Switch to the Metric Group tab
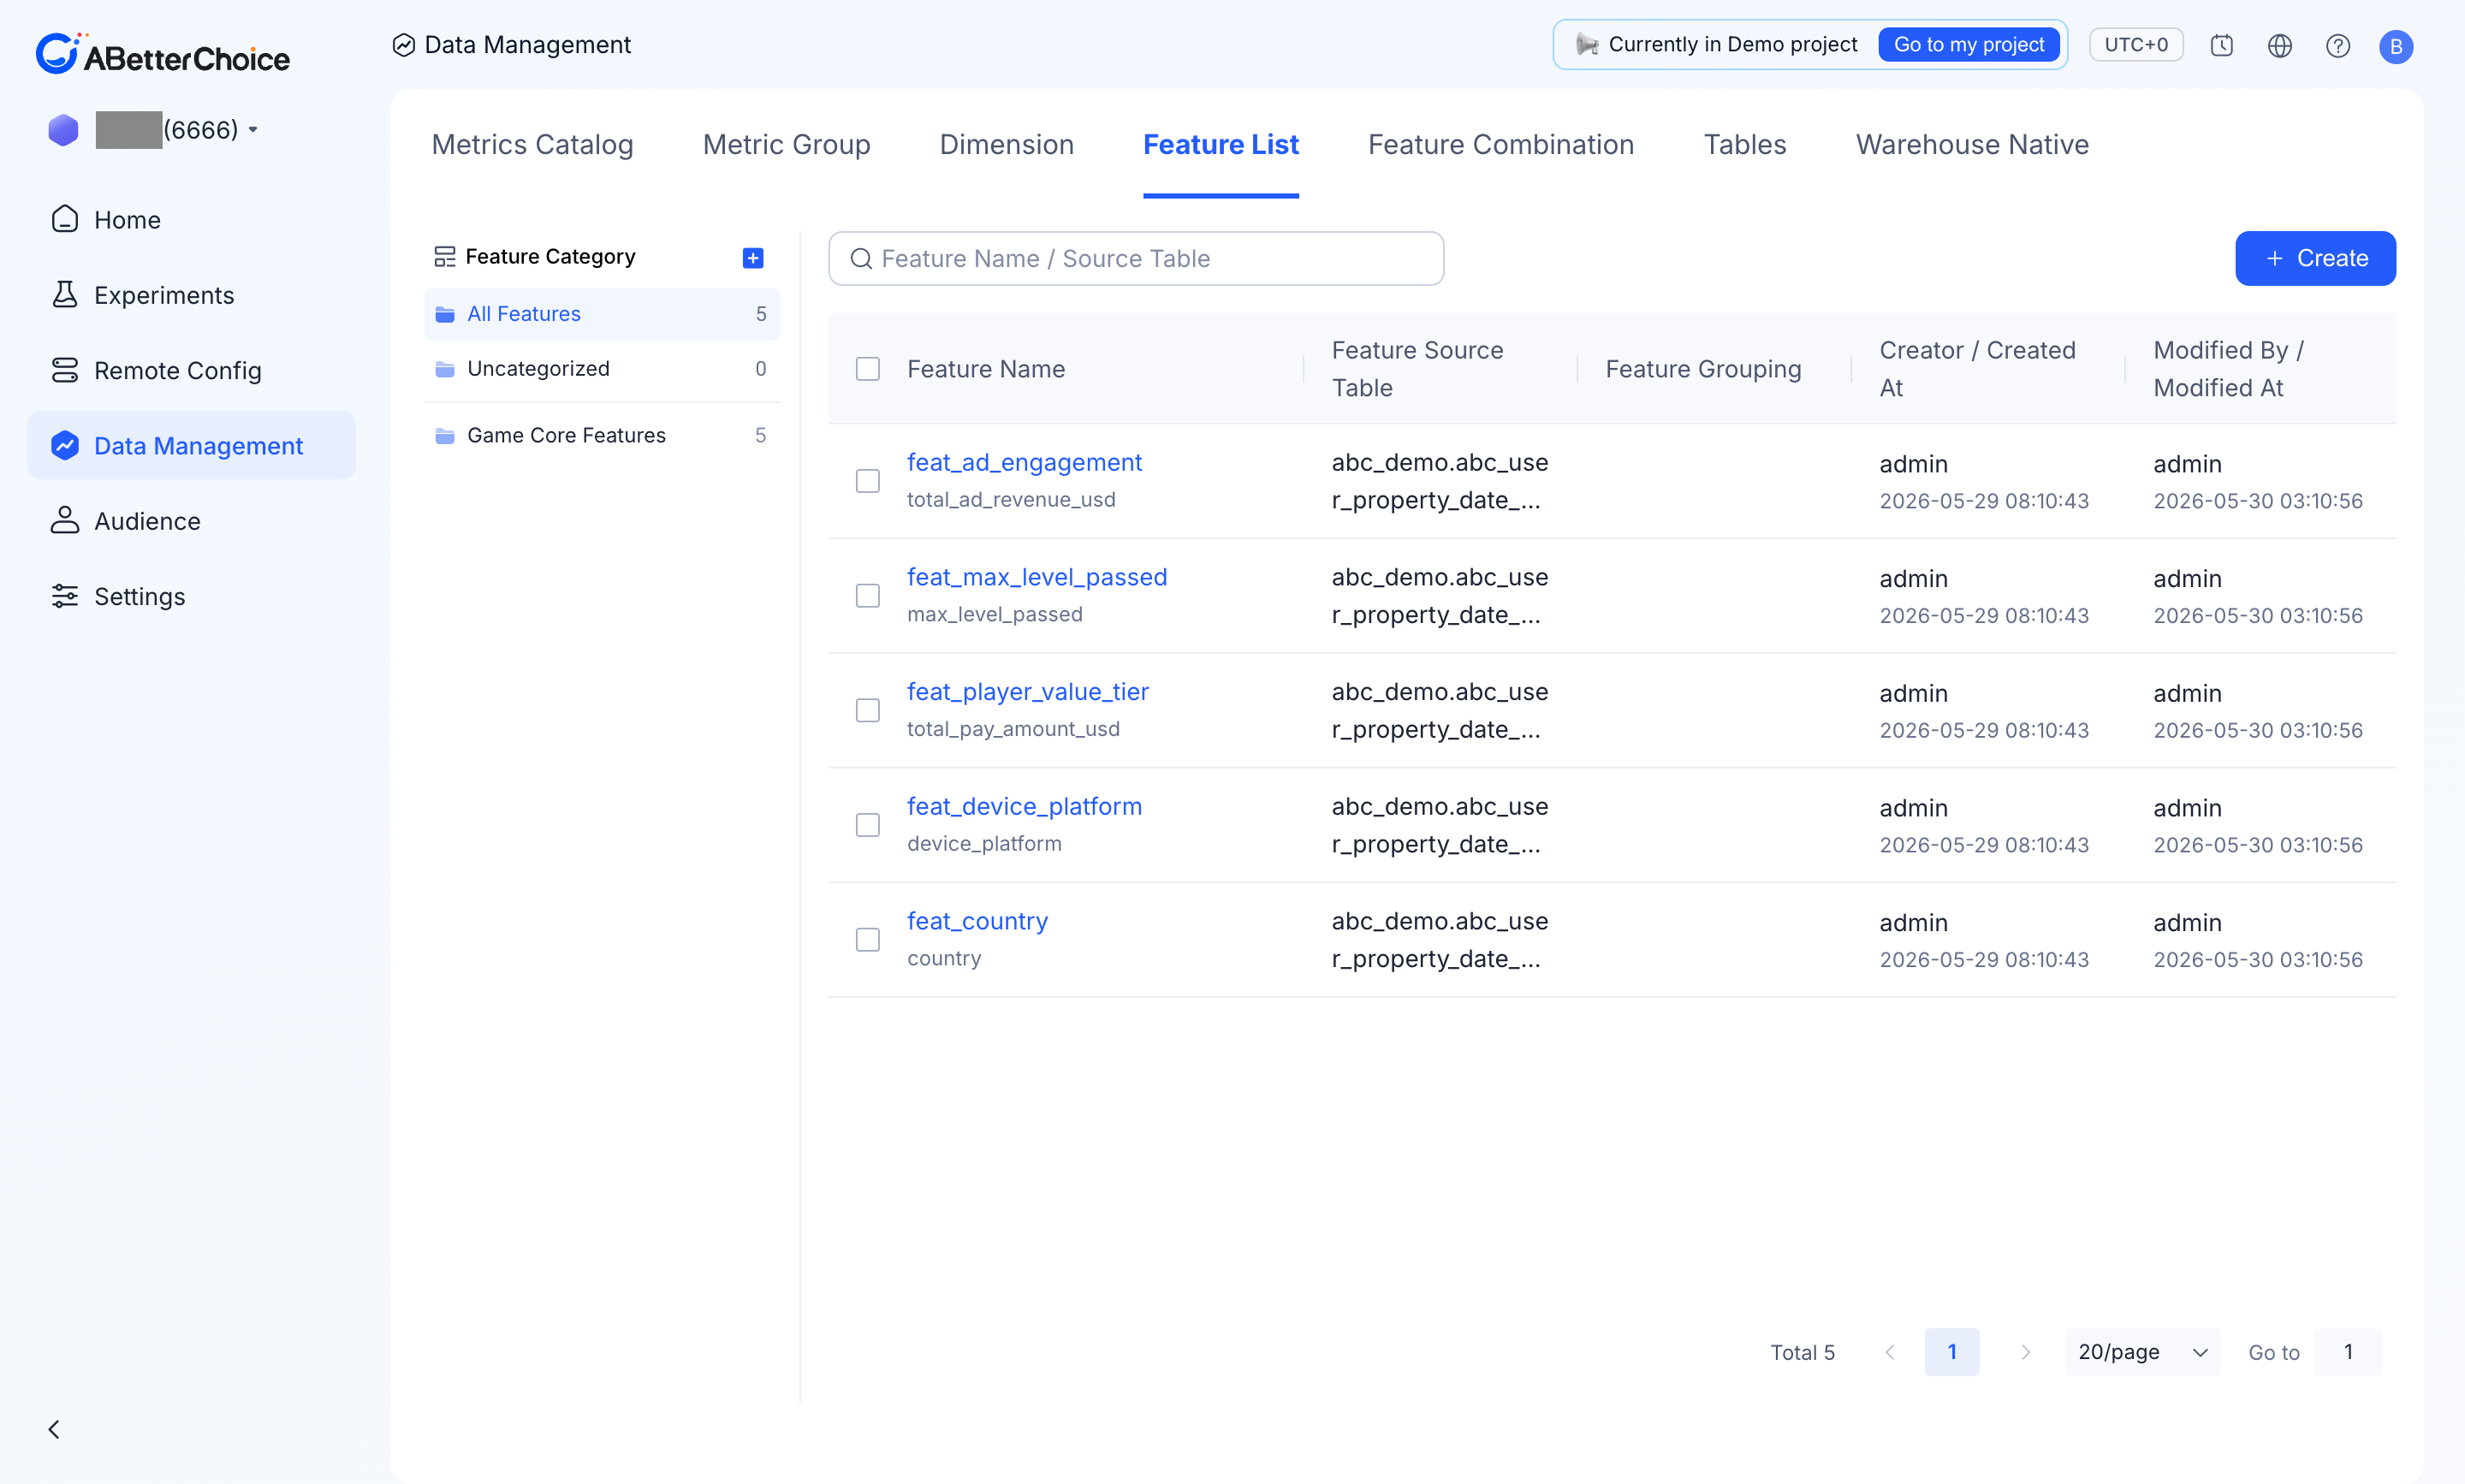This screenshot has width=2465, height=1484. 787,145
